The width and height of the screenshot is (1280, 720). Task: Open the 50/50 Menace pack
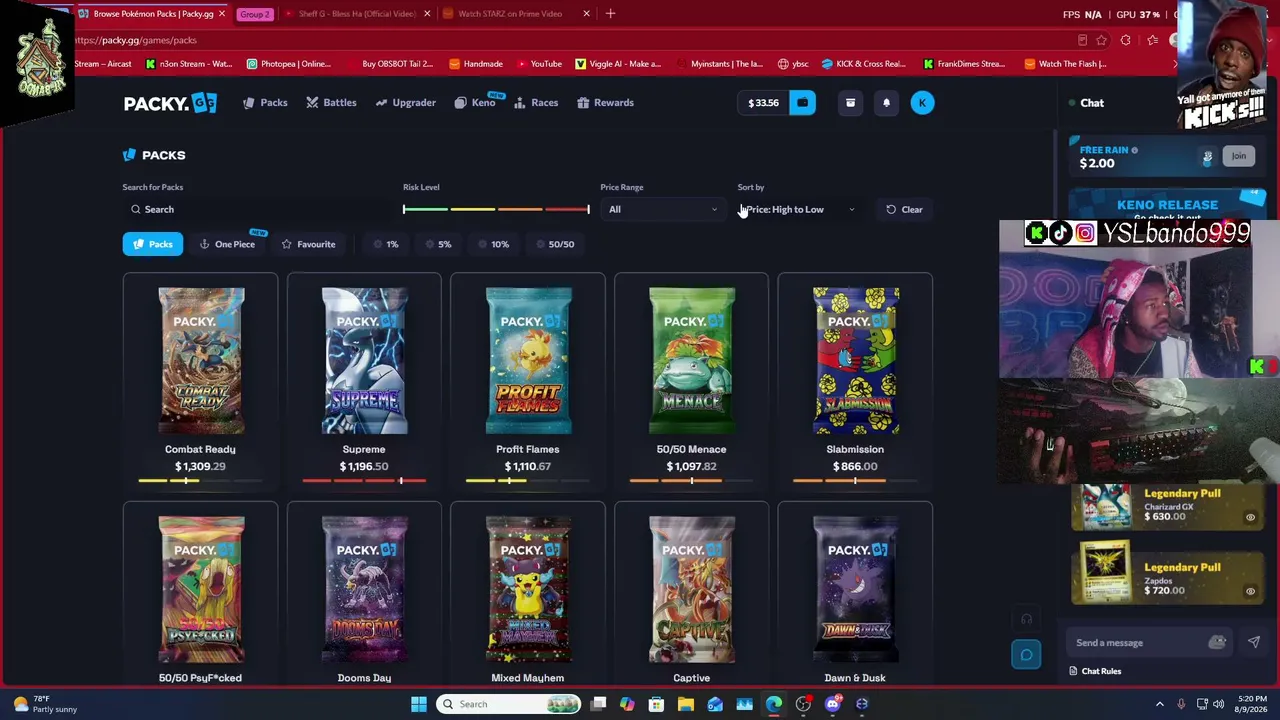pyautogui.click(x=691, y=381)
